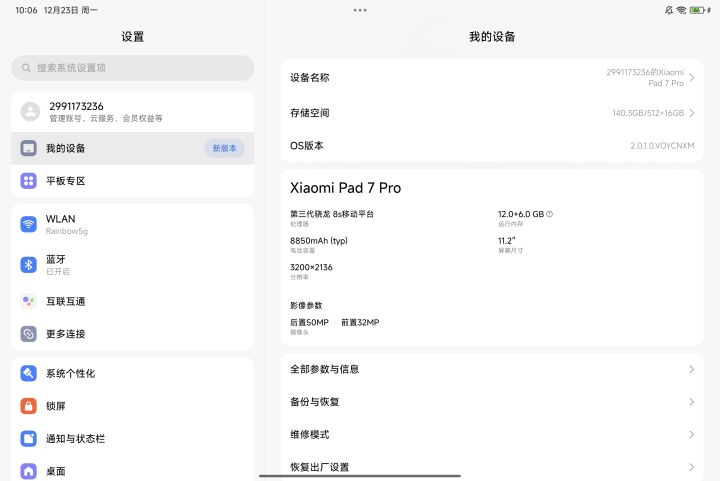Open the 更多连接 link icon
Image resolution: width=720 pixels, height=481 pixels.
click(28, 334)
